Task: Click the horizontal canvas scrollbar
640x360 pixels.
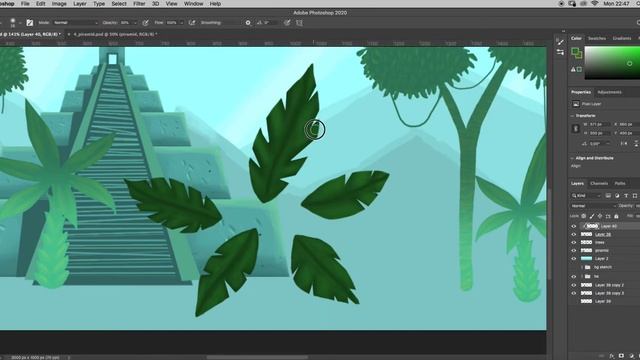Action: [x=257, y=357]
